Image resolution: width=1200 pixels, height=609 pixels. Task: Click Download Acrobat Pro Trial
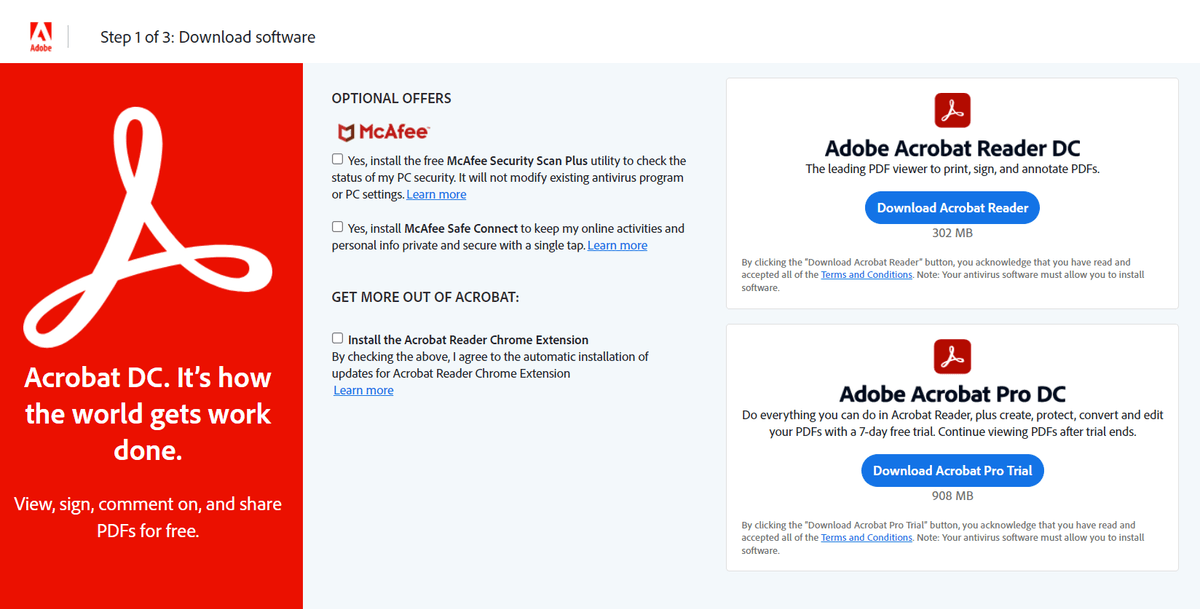952,470
